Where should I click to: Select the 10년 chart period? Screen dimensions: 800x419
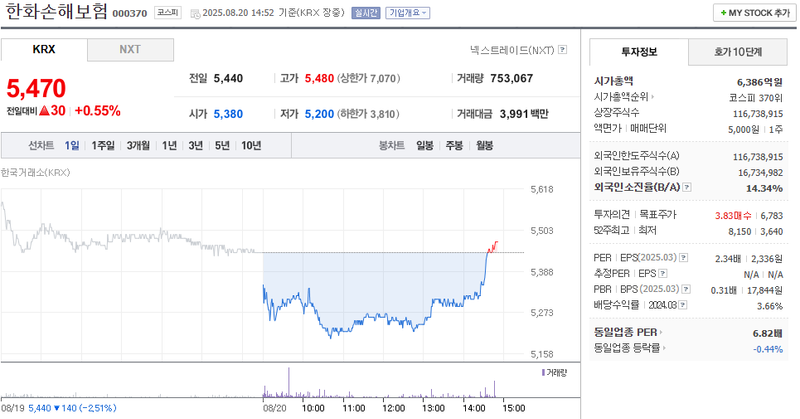coord(251,146)
